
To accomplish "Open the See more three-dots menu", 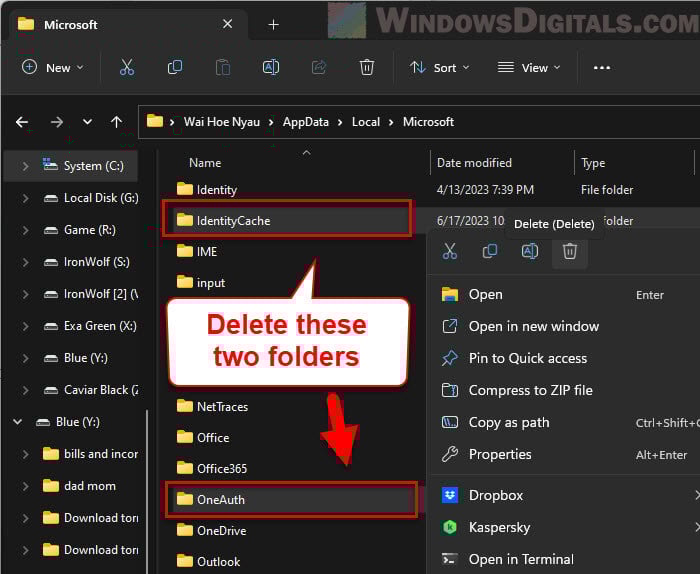I will 601,68.
